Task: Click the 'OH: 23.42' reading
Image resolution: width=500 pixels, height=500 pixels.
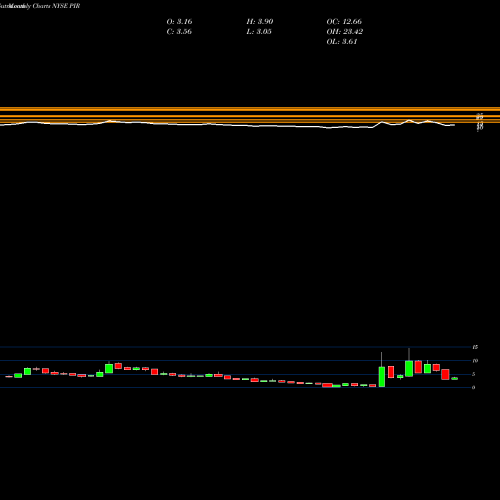Action: [x=345, y=32]
